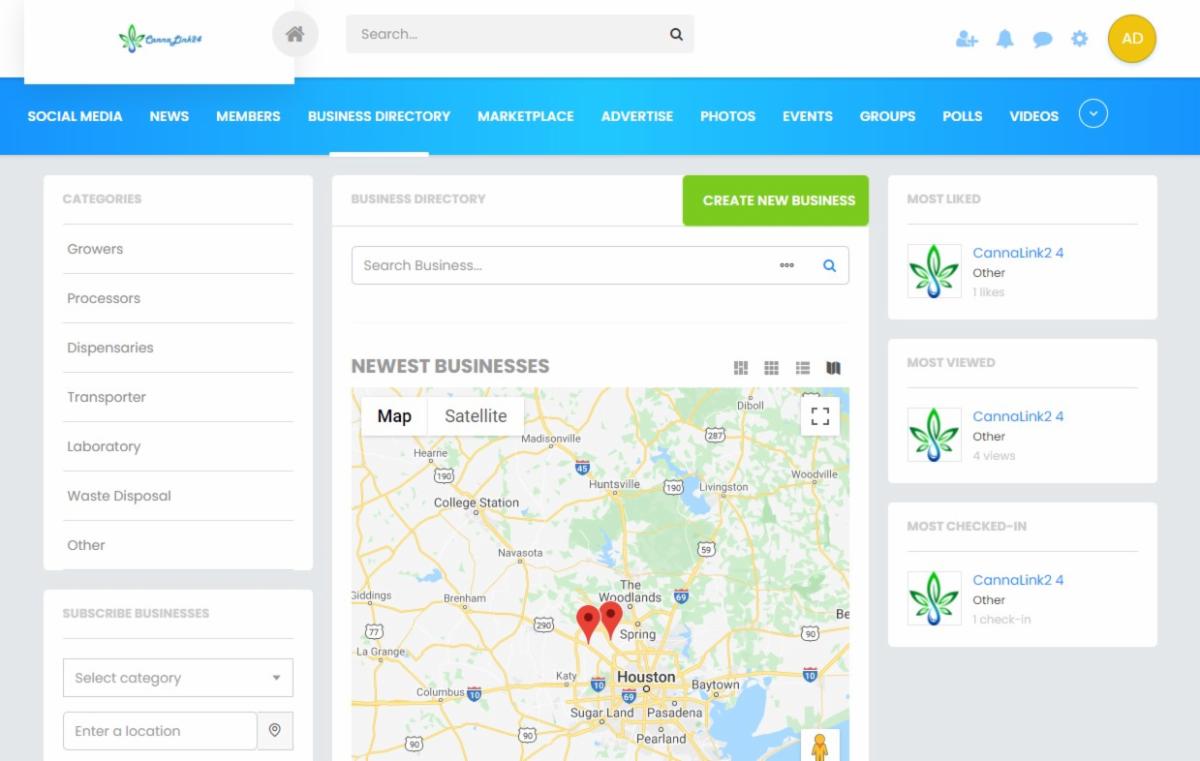
Task: Open the settings gear icon
Action: pos(1079,39)
